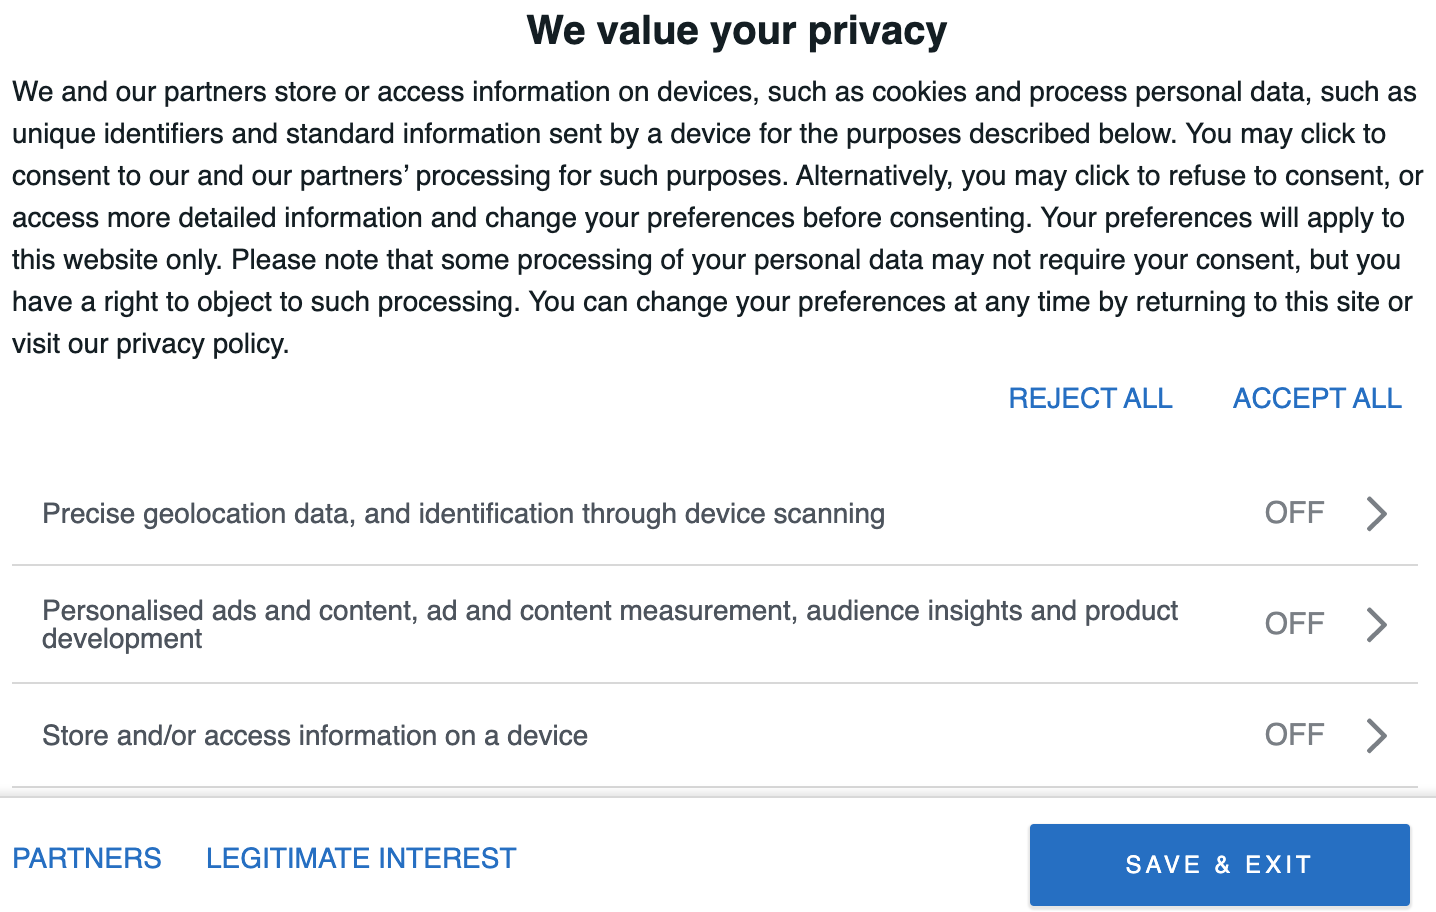Select 'Store and/or access information on a device' label
Screen dimensions: 1436x912
(315, 736)
